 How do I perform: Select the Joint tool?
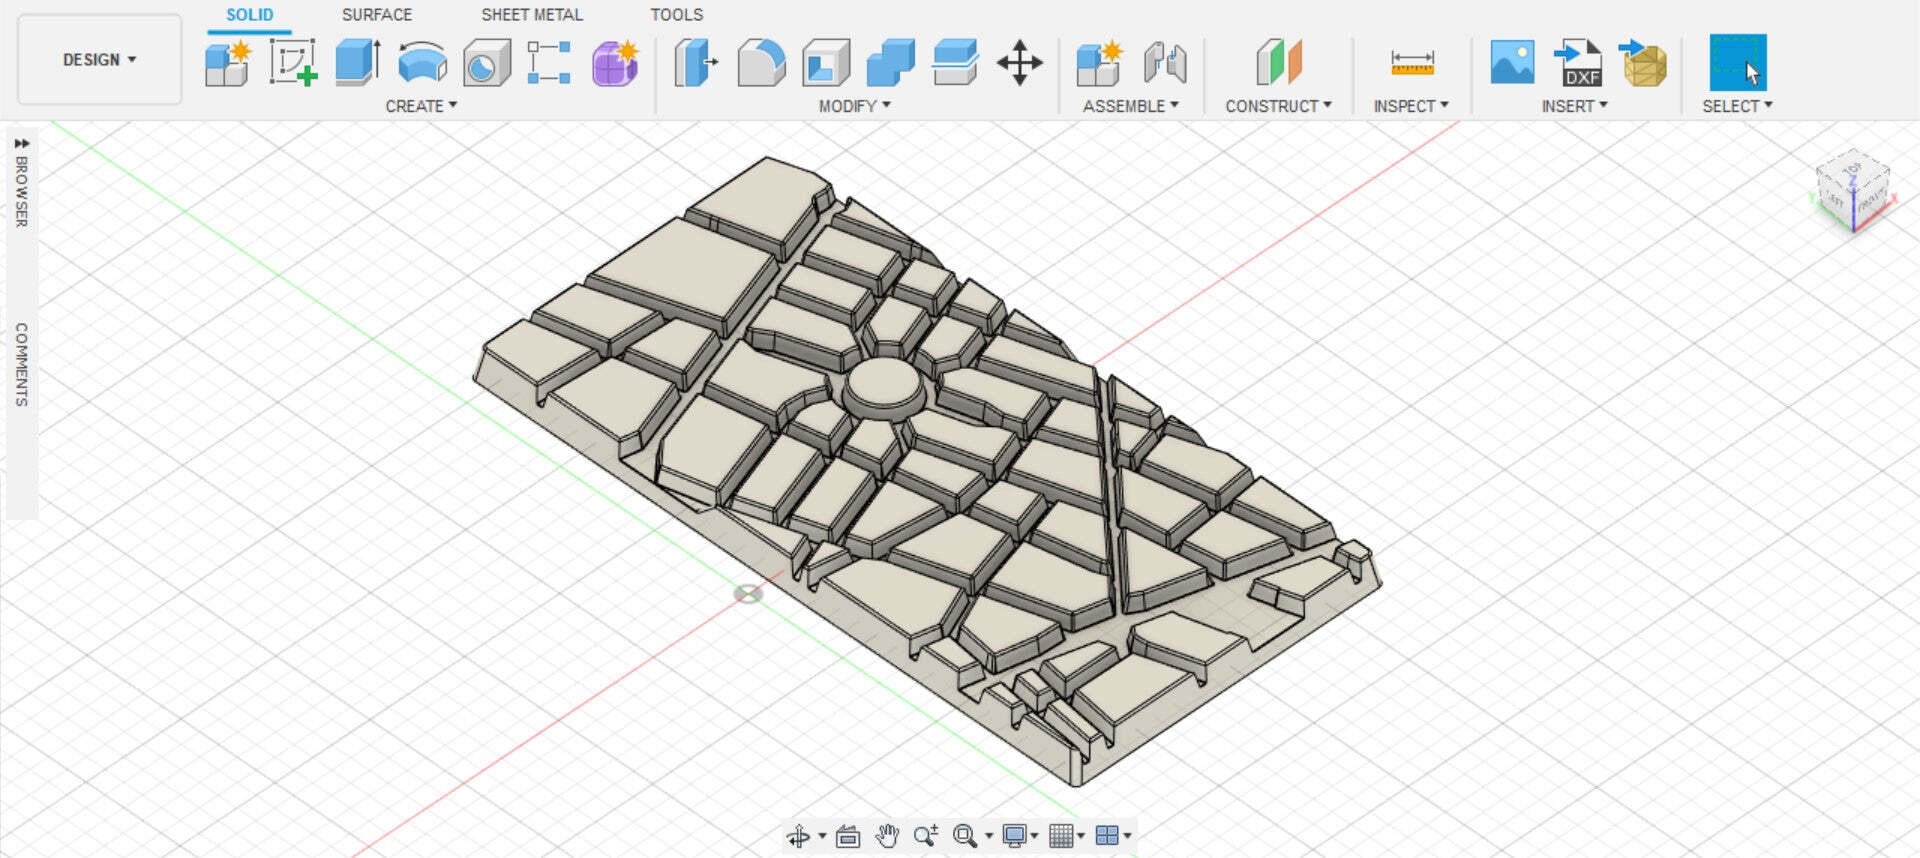click(x=1165, y=63)
